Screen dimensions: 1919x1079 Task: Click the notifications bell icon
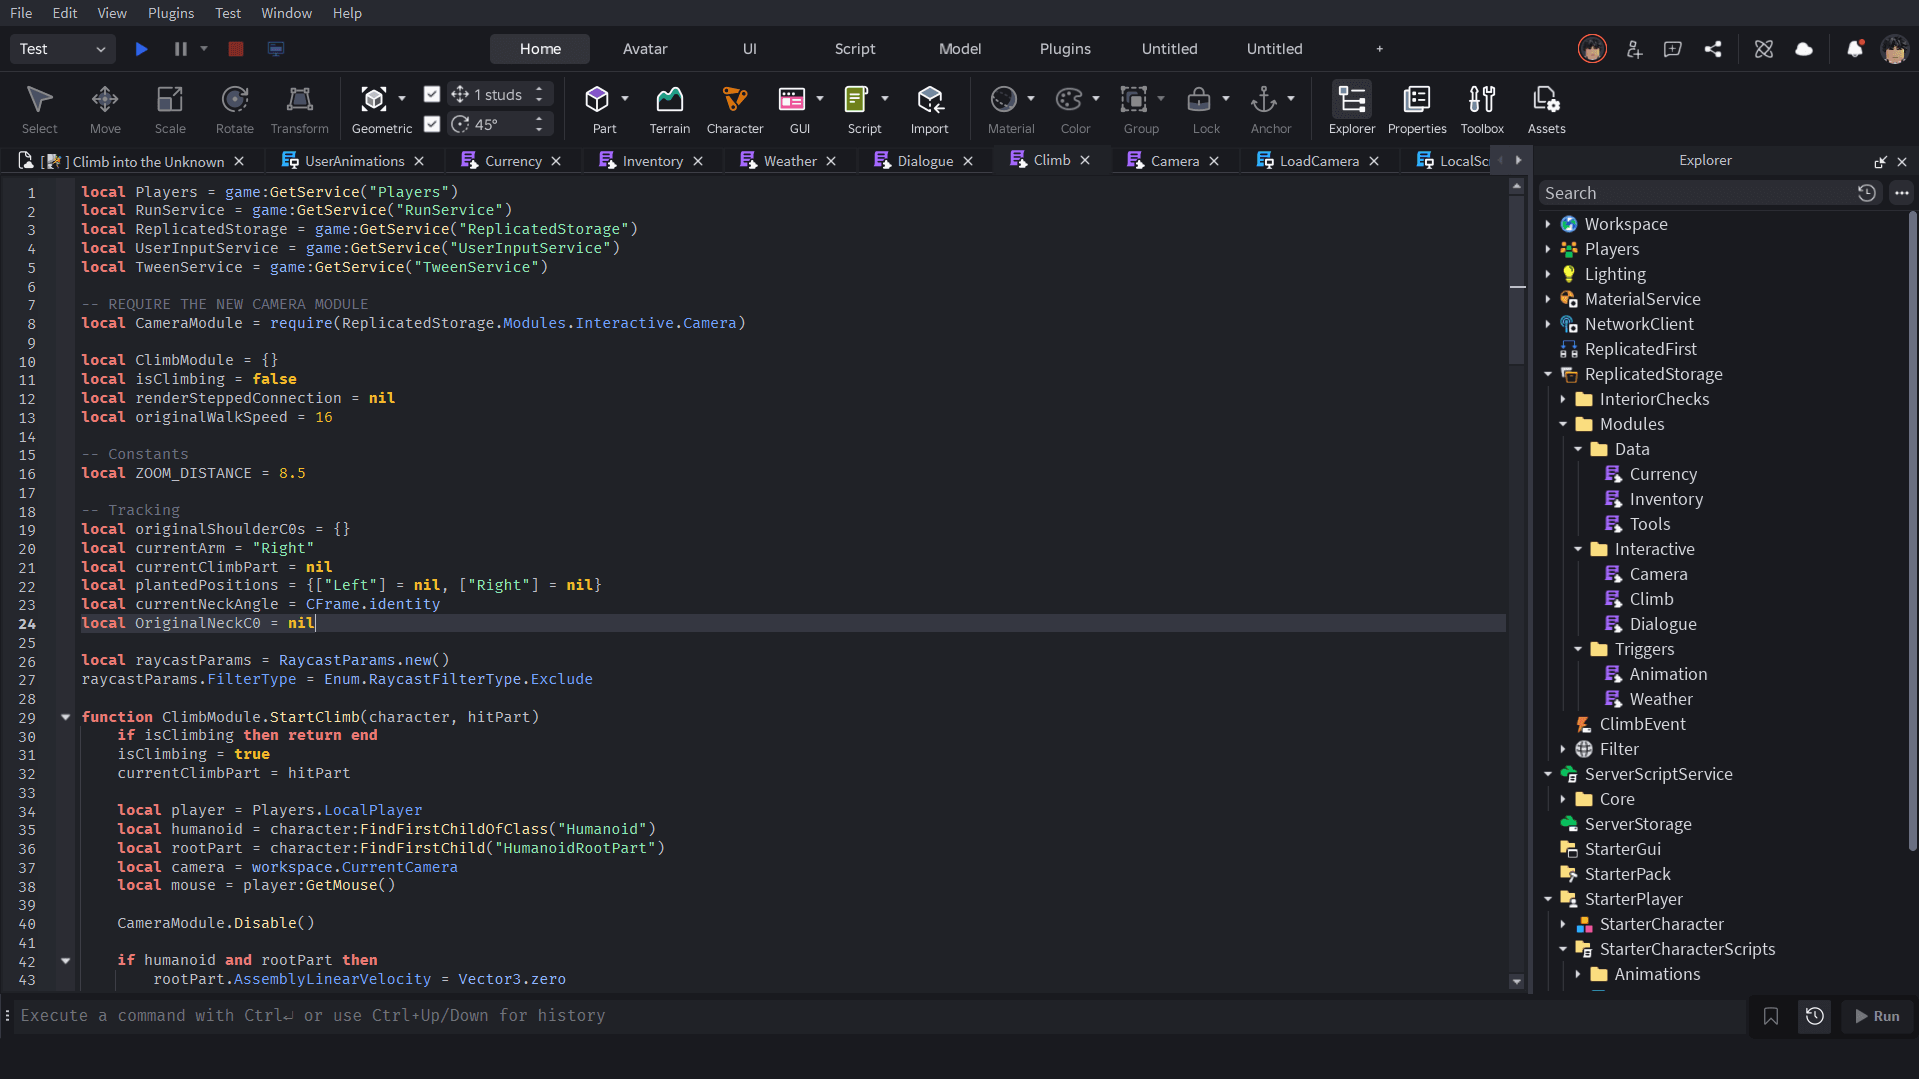coord(1854,49)
